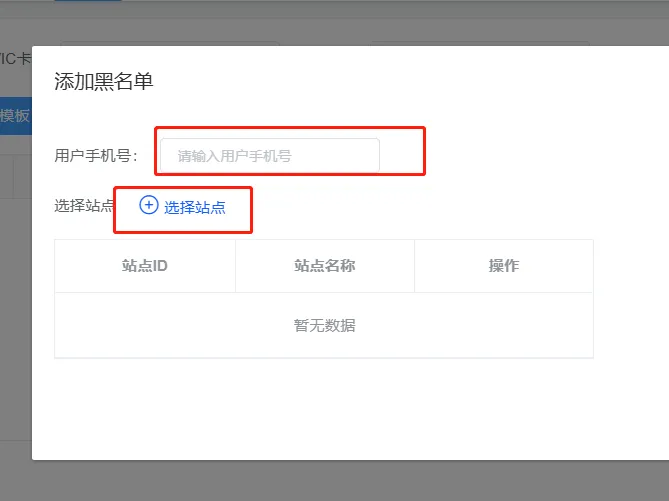Select the 操作 column header

[x=504, y=266]
